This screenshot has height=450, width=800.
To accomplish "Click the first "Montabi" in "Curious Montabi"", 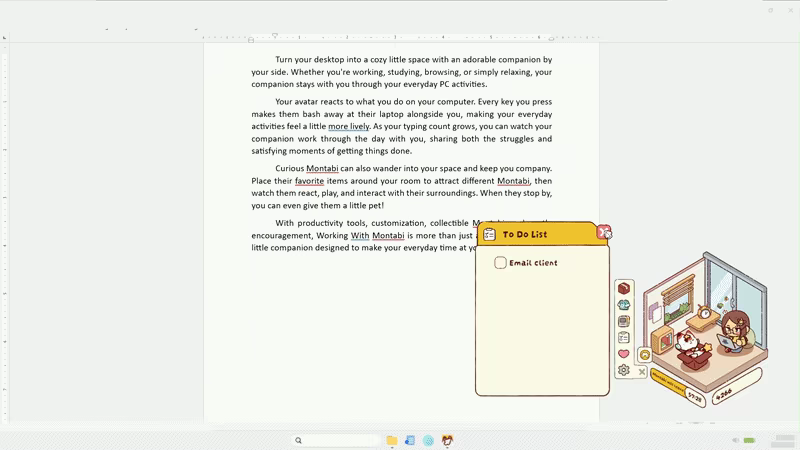I will point(322,168).
